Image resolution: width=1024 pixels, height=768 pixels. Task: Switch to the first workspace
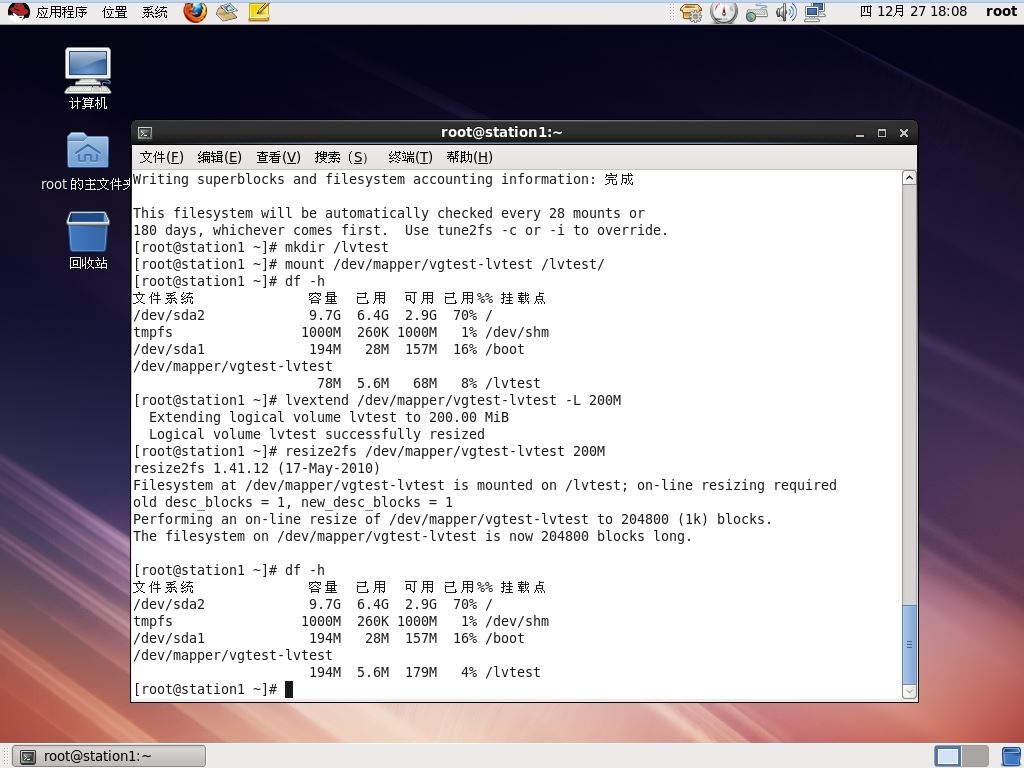(948, 756)
